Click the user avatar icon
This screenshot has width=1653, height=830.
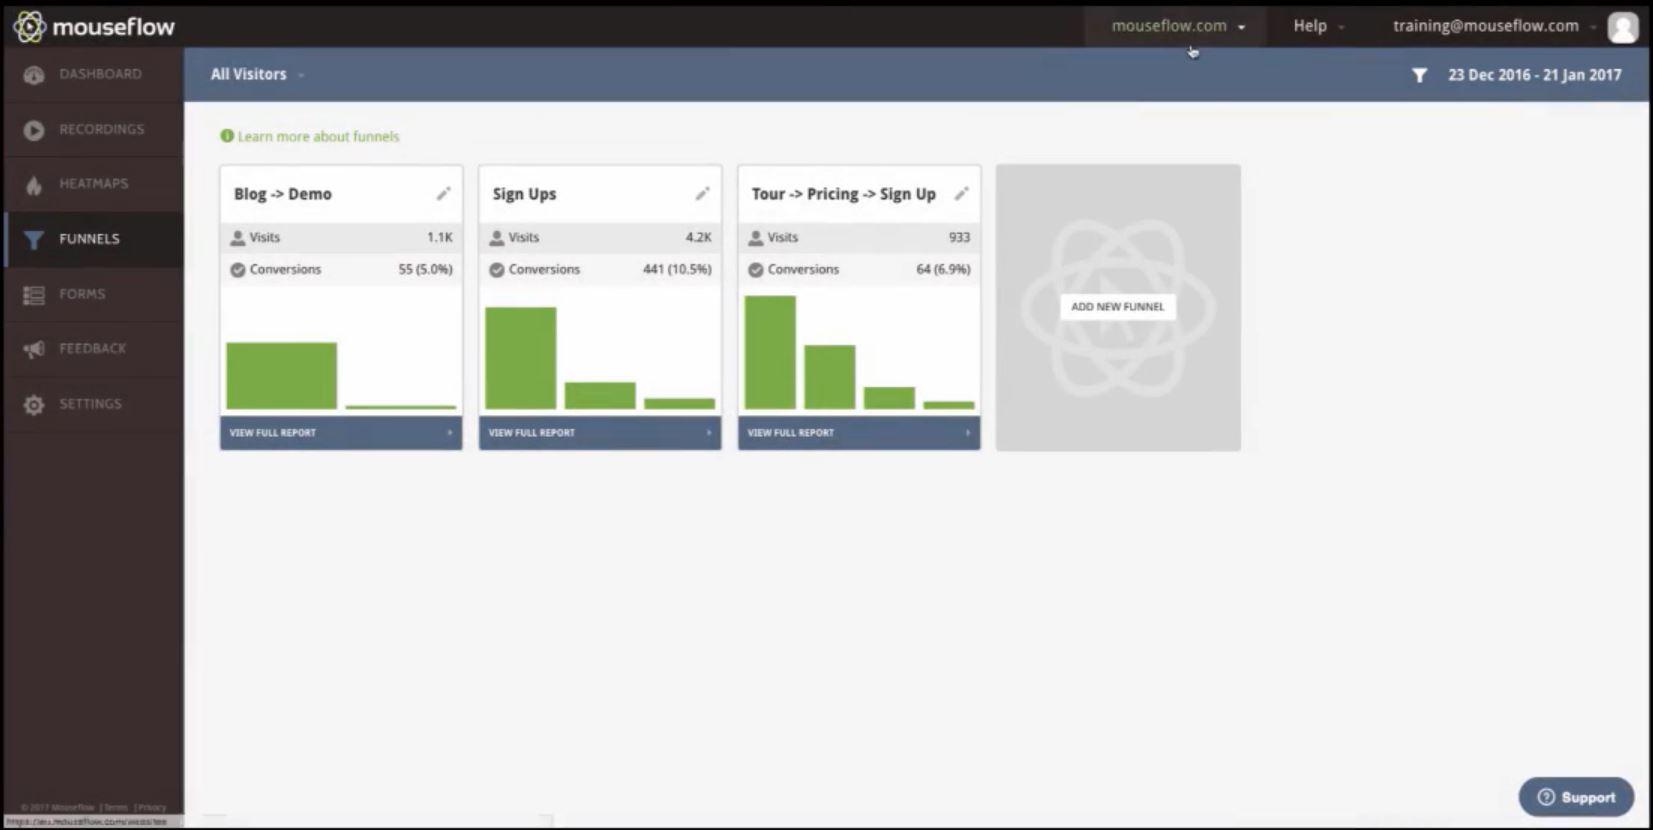[1622, 27]
